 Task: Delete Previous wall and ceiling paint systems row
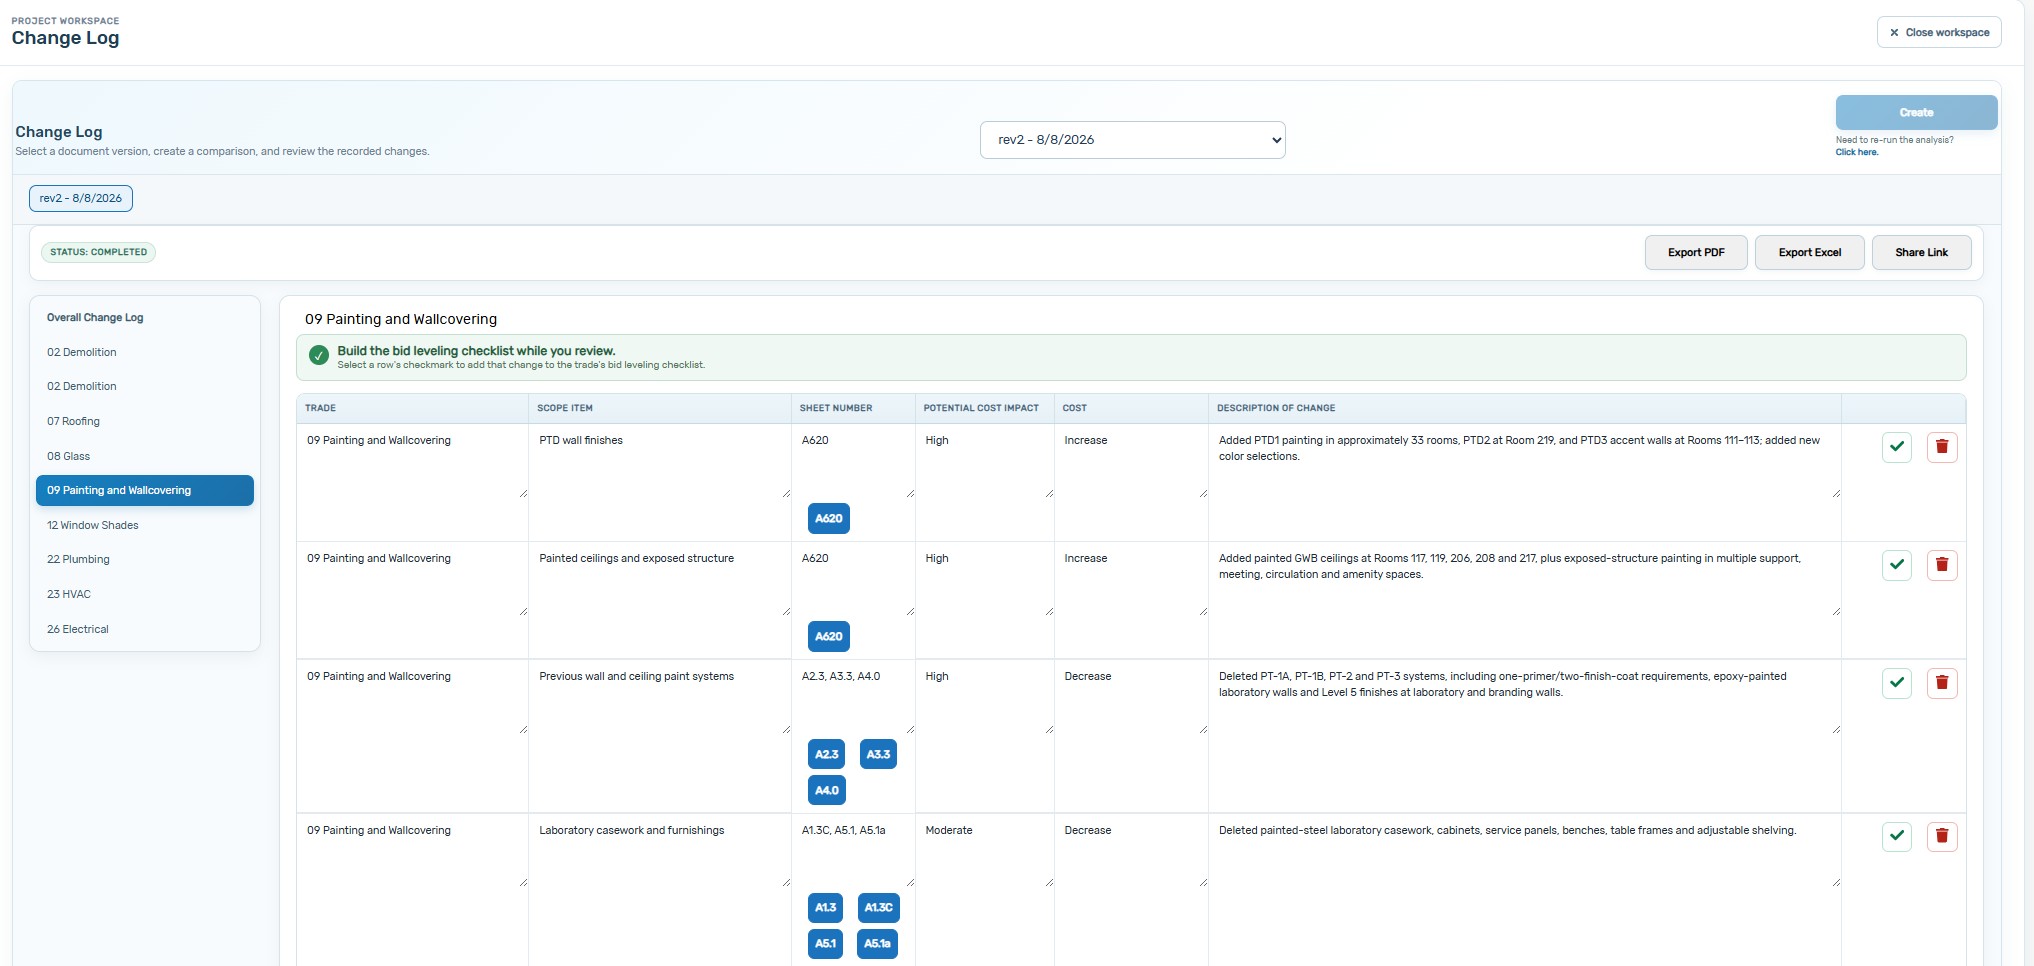tap(1942, 683)
